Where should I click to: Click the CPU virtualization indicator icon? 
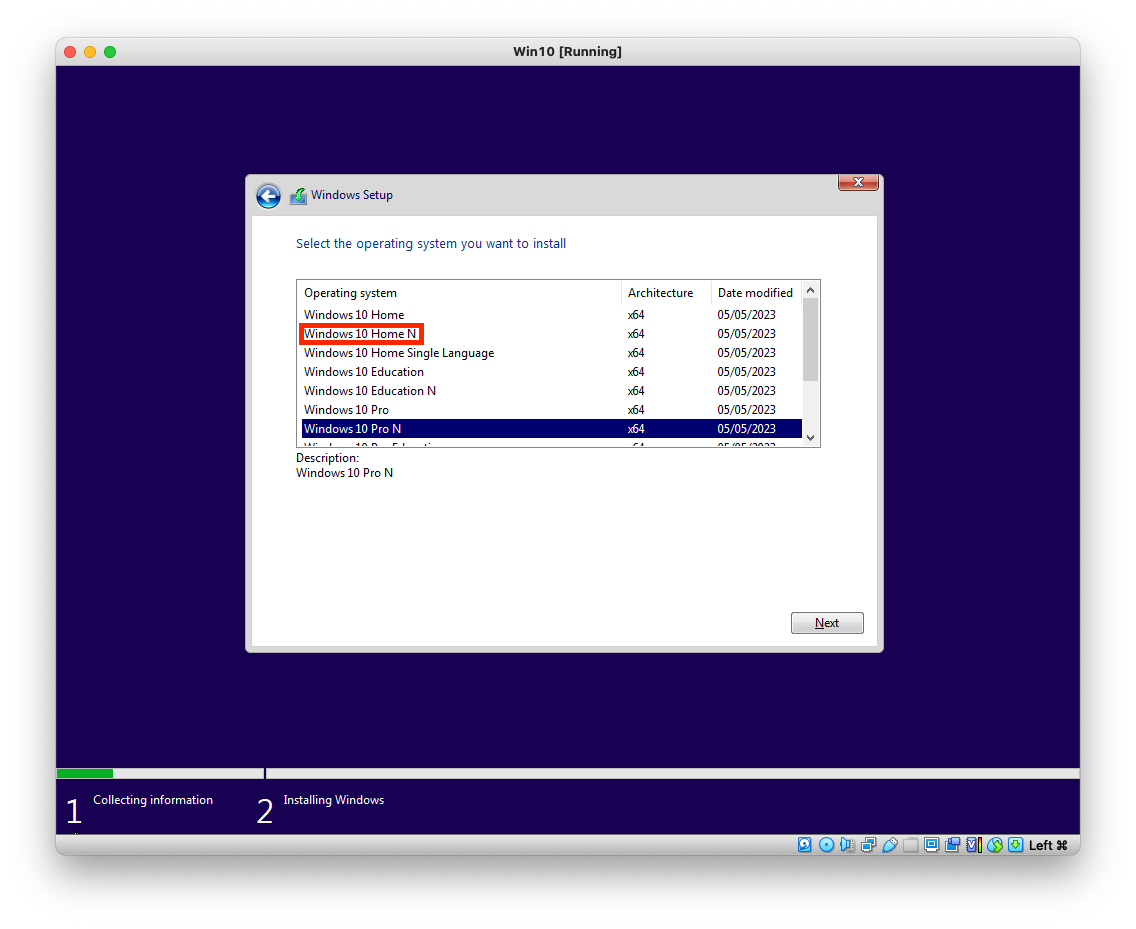tap(974, 845)
